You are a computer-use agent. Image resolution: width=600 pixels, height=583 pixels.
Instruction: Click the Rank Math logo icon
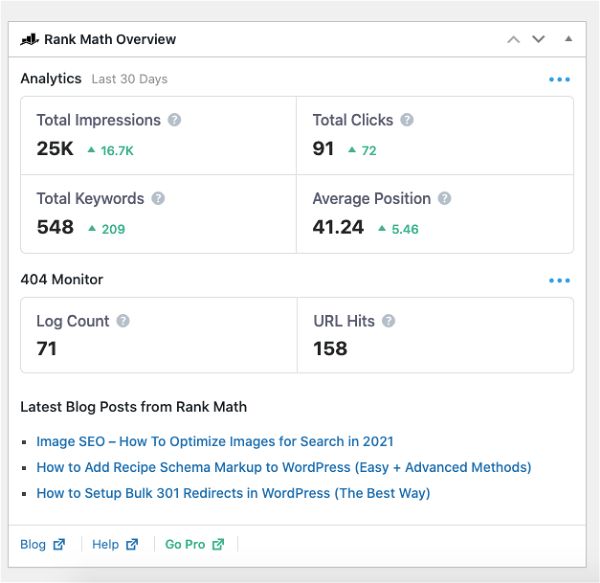pos(29,39)
